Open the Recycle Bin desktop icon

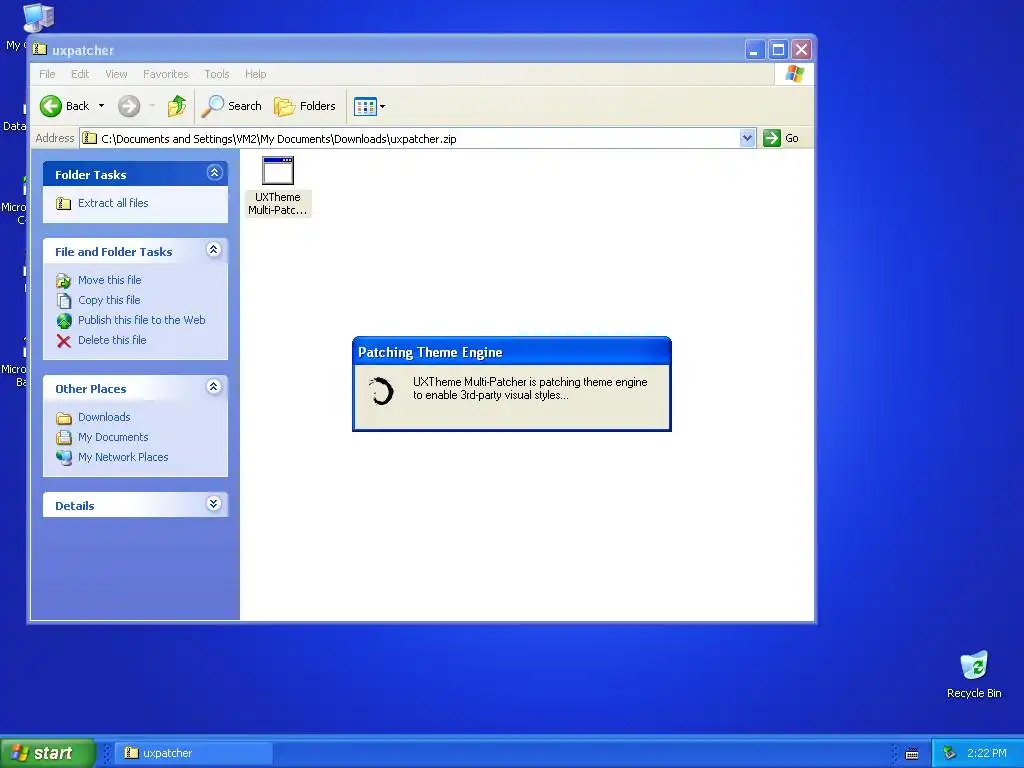tap(974, 666)
